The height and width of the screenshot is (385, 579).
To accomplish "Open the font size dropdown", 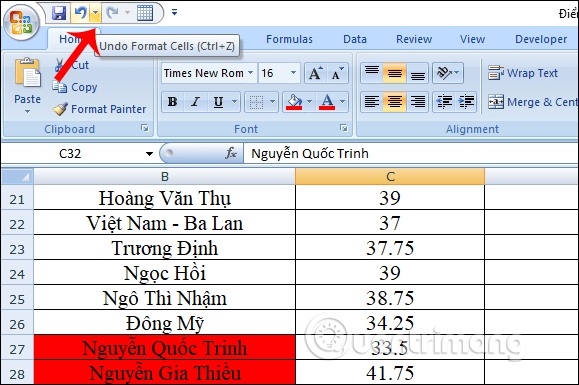I will click(294, 73).
